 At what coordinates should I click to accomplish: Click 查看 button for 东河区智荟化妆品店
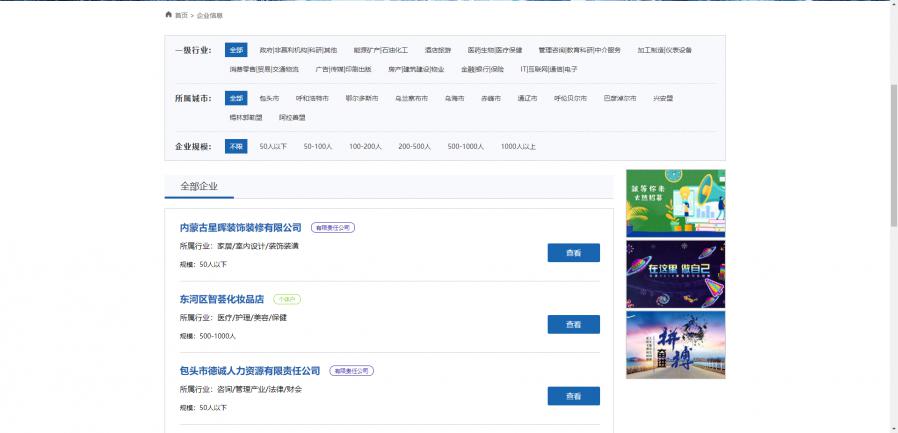point(573,324)
